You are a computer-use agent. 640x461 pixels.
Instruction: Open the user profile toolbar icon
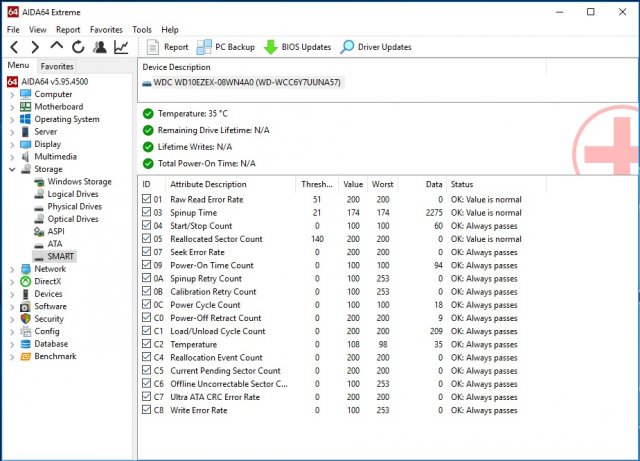100,47
